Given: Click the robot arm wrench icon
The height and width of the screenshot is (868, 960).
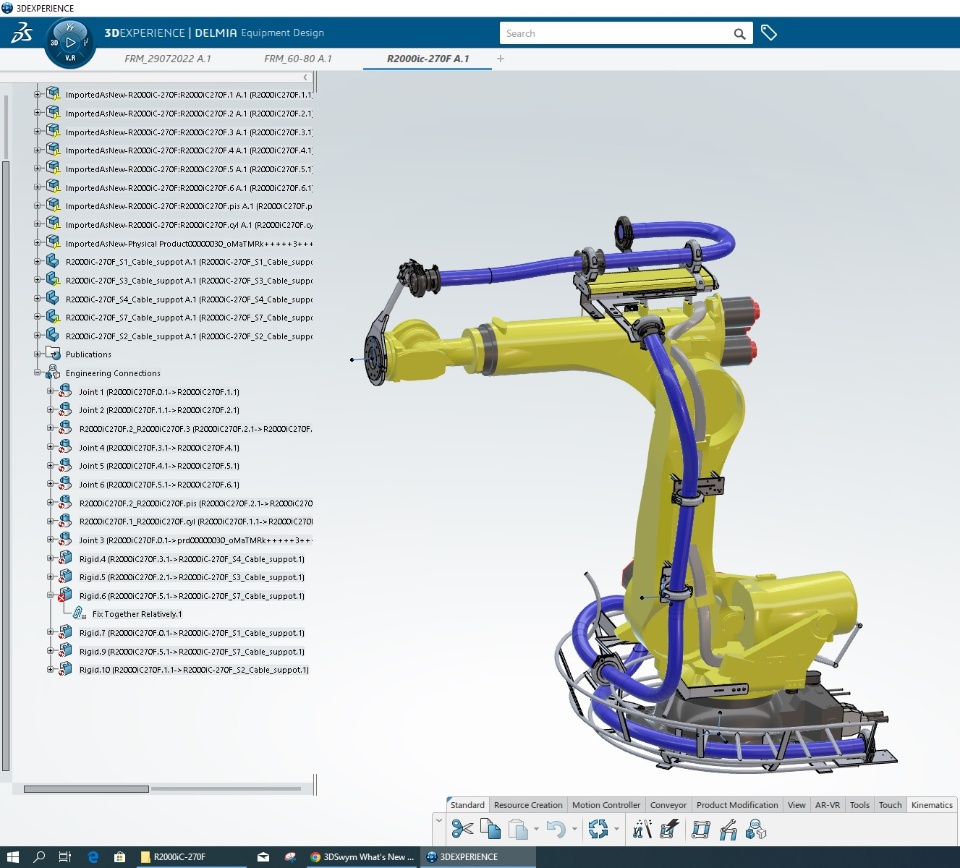Looking at the screenshot, I should (729, 830).
